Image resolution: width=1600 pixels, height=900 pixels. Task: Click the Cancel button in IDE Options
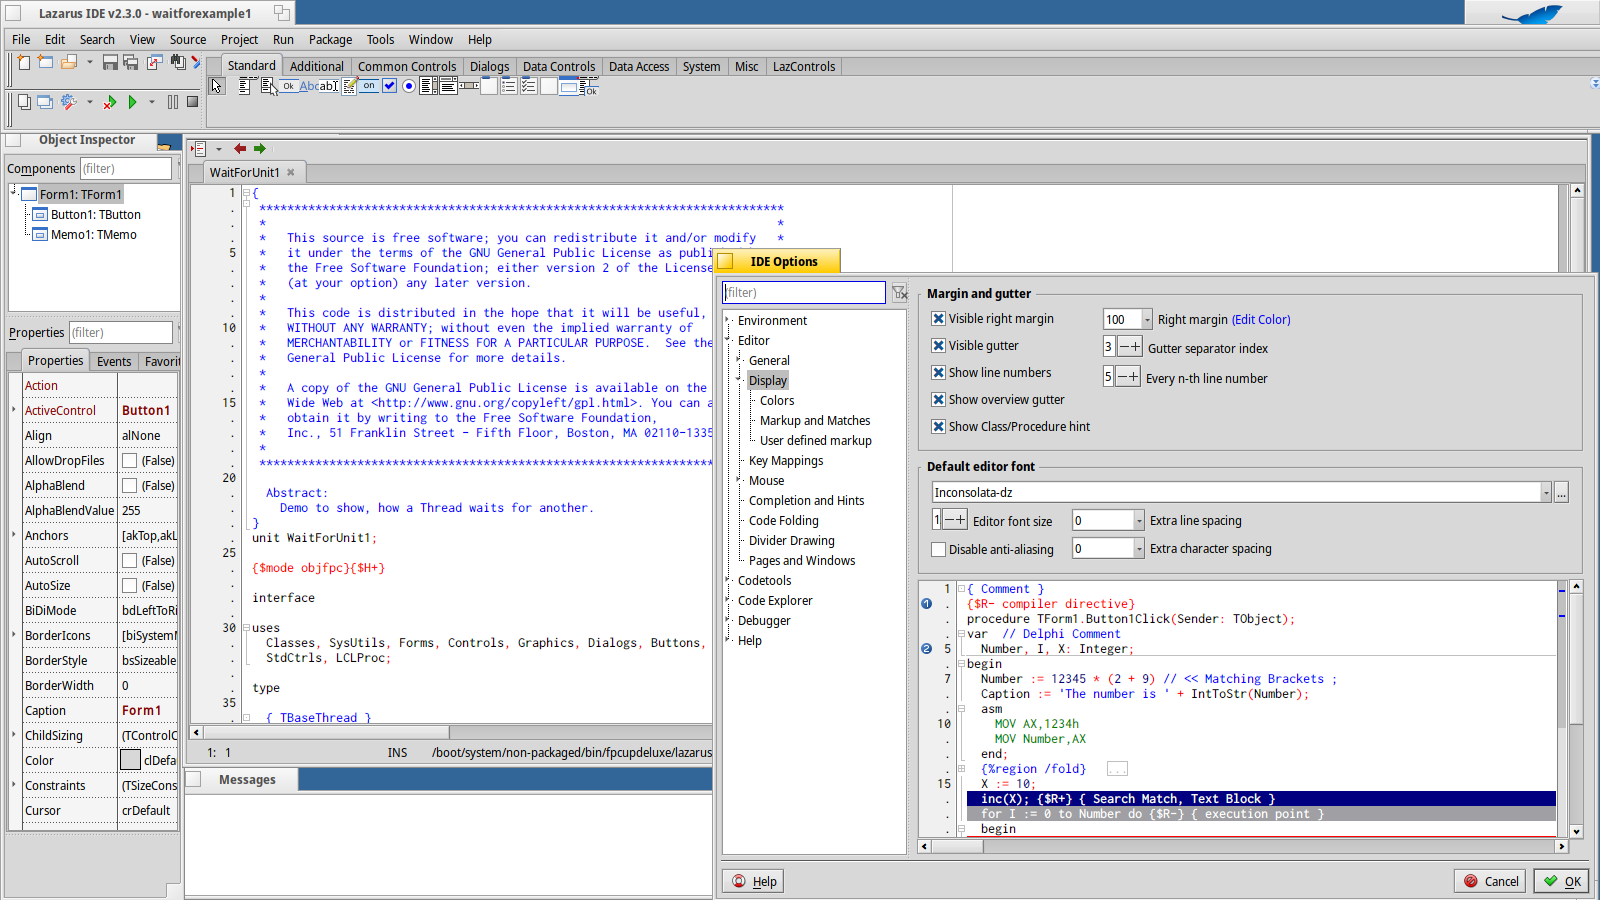pyautogui.click(x=1490, y=881)
